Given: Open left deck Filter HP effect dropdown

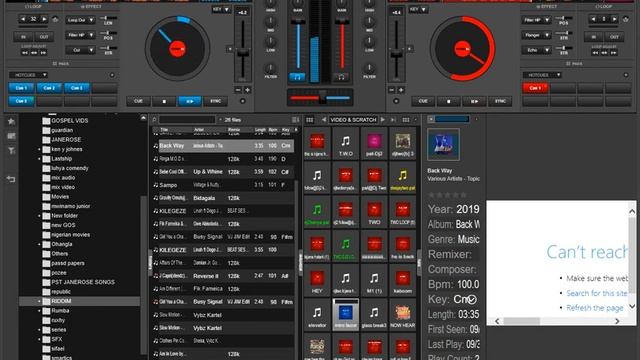Looking at the screenshot, I should pos(80,35).
